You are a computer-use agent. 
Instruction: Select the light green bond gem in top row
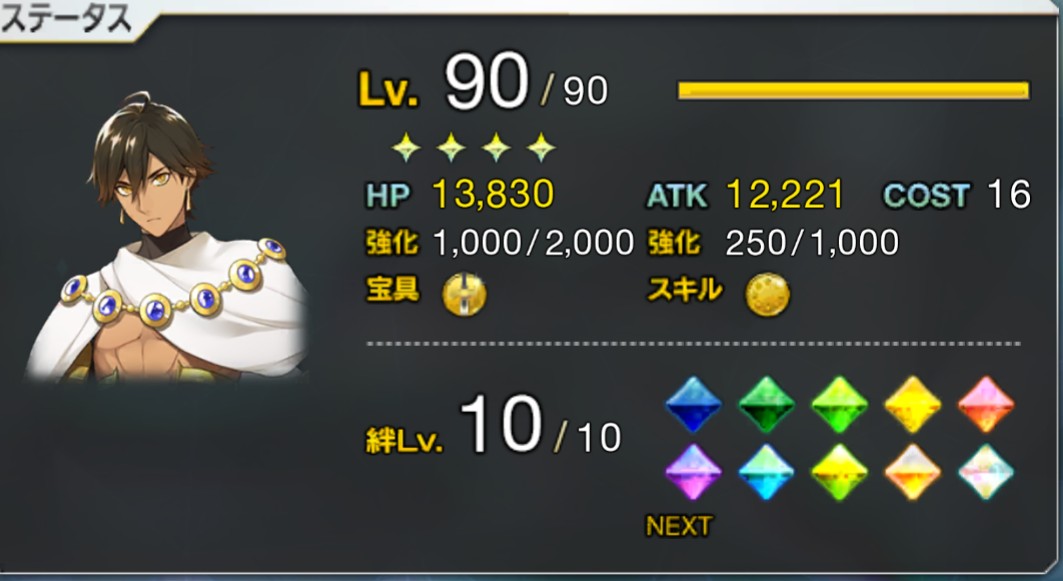pyautogui.click(x=840, y=405)
